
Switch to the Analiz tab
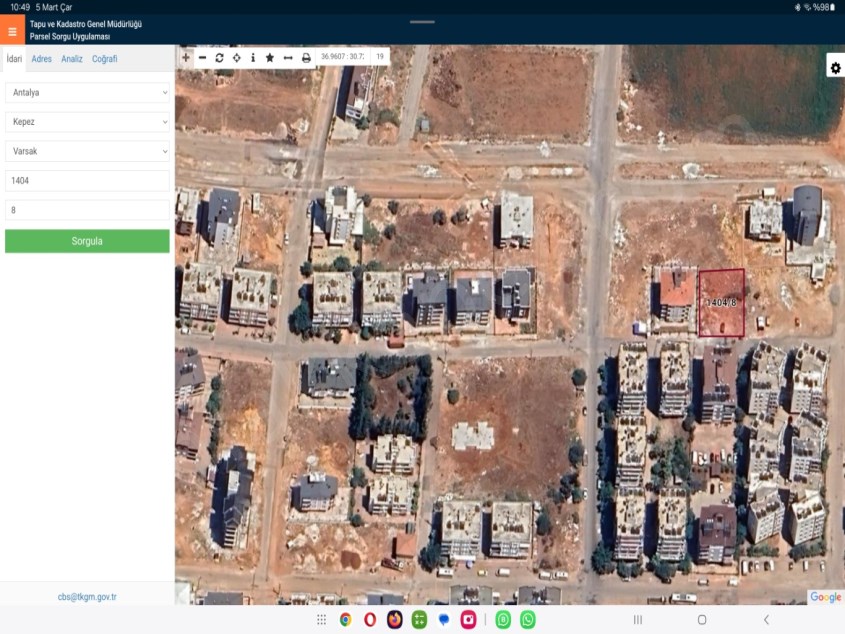[x=72, y=59]
